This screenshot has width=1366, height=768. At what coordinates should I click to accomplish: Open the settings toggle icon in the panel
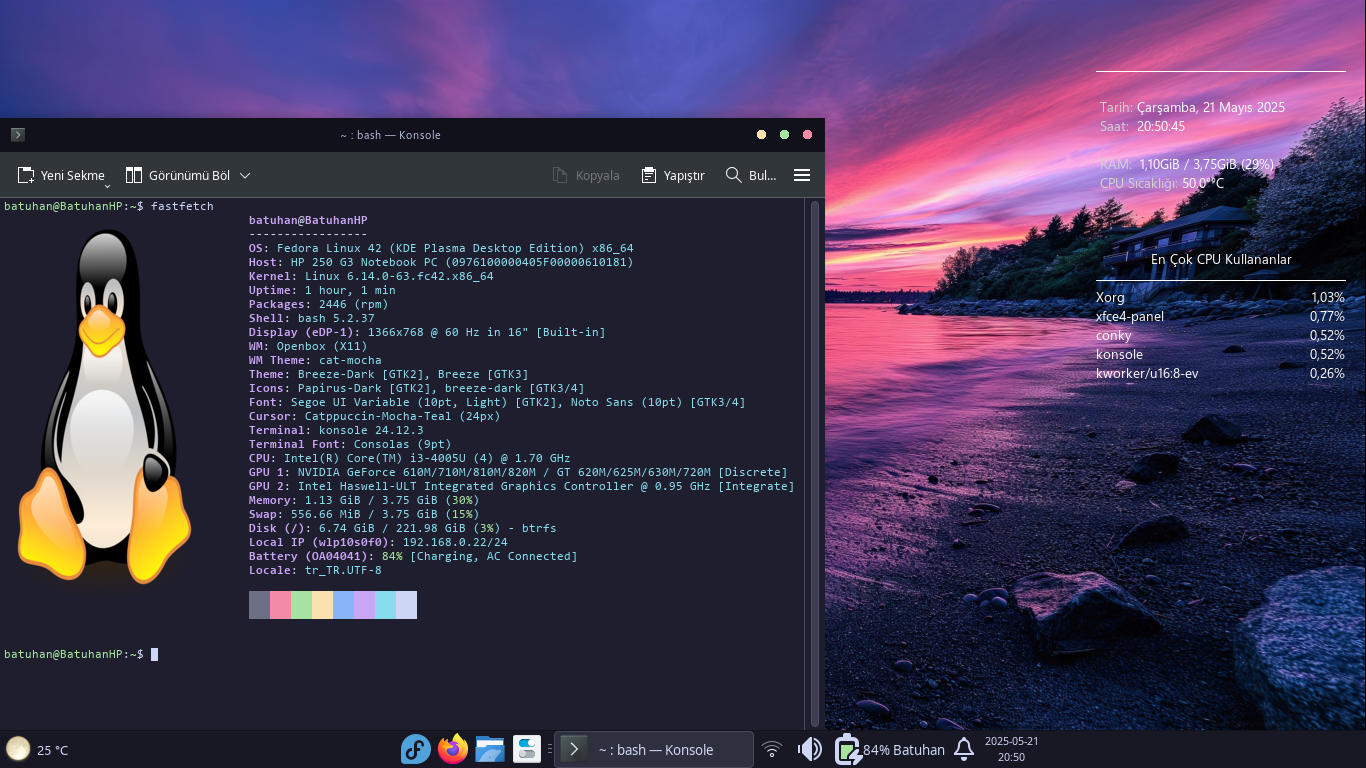[527, 749]
